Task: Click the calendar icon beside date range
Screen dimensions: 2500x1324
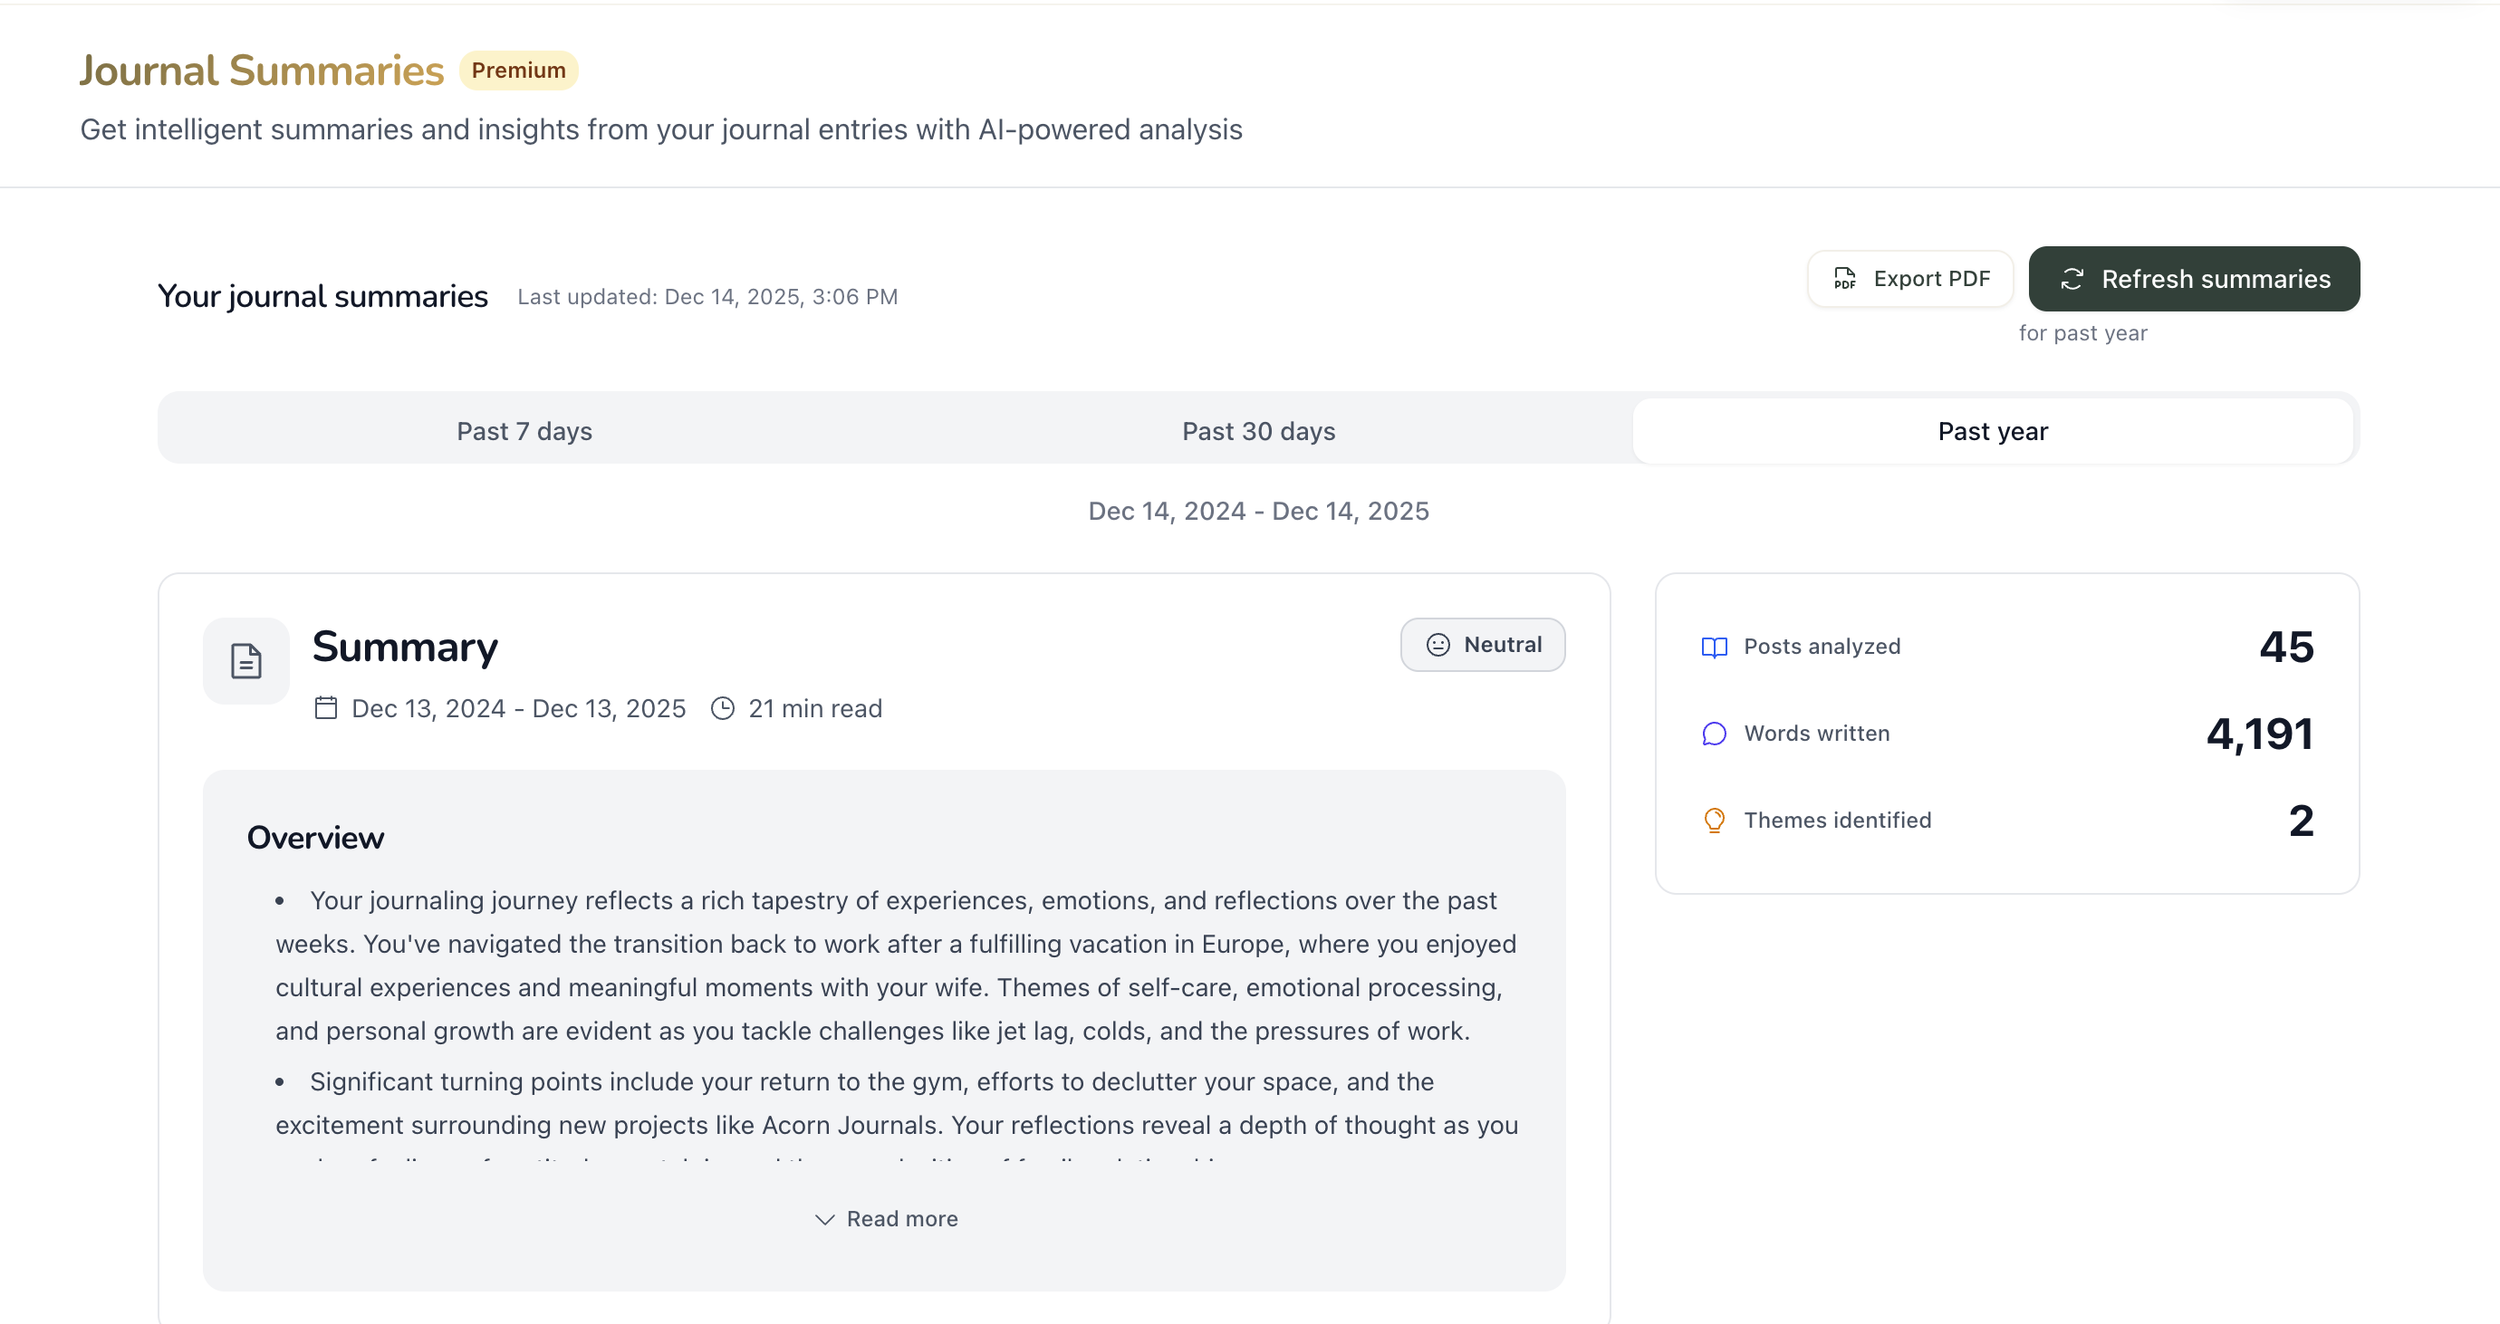Action: 326,708
